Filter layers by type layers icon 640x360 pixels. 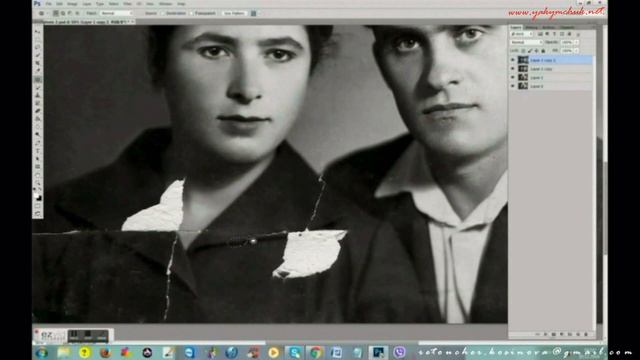[x=554, y=34]
